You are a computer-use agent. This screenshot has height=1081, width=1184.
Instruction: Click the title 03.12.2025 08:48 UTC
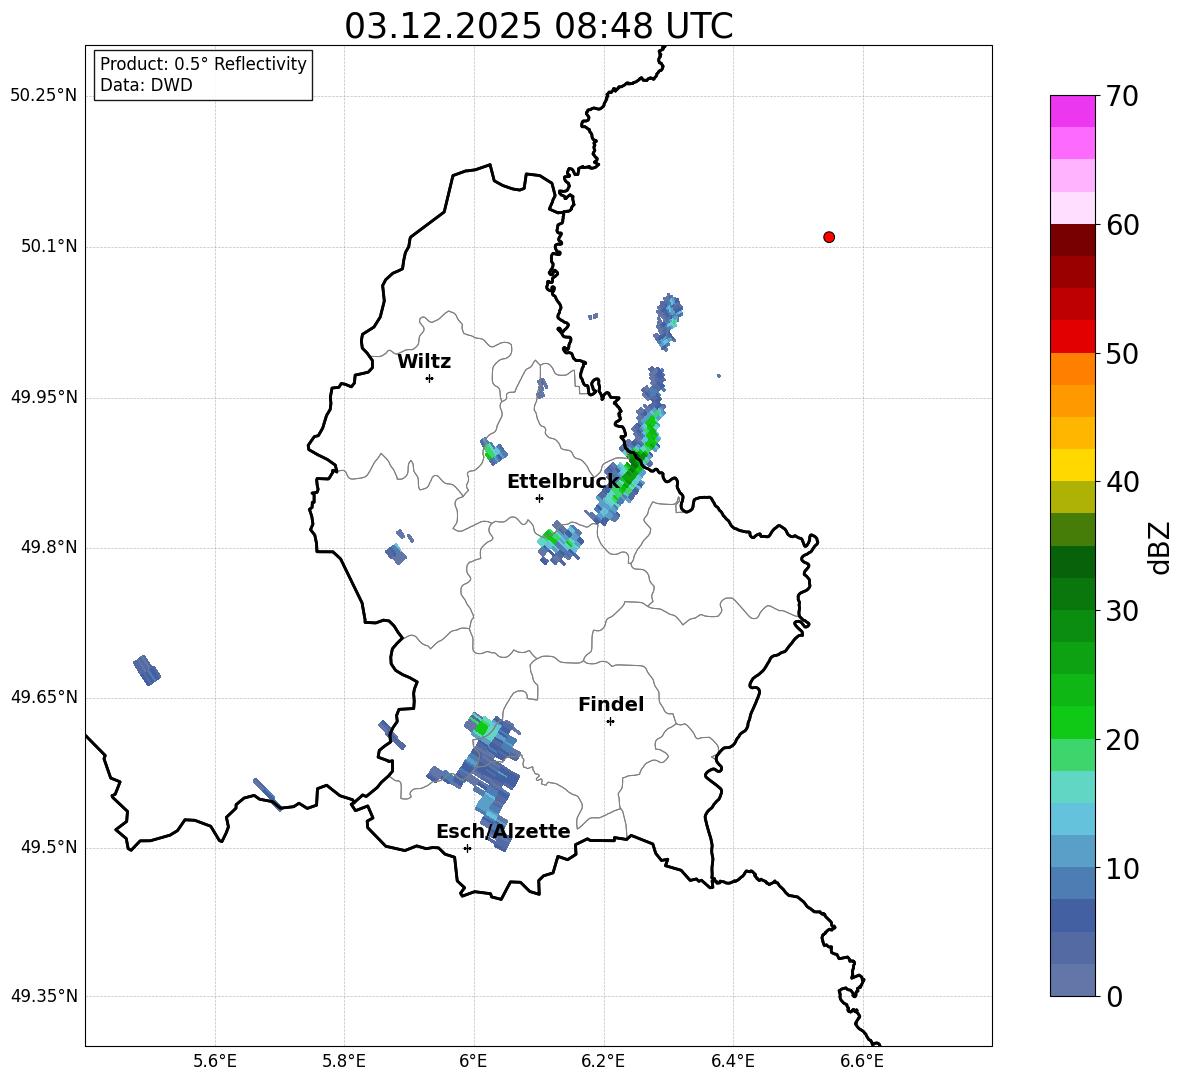pyautogui.click(x=538, y=26)
